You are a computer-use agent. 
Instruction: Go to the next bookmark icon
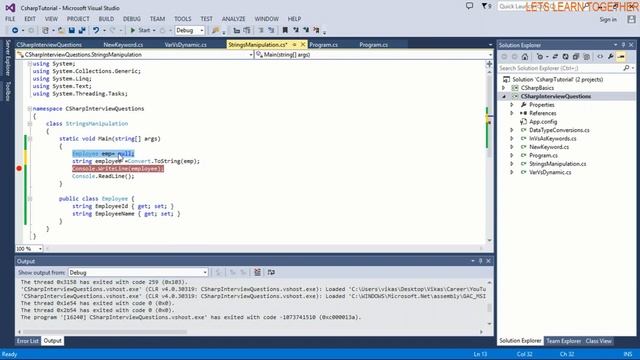[x=306, y=30]
